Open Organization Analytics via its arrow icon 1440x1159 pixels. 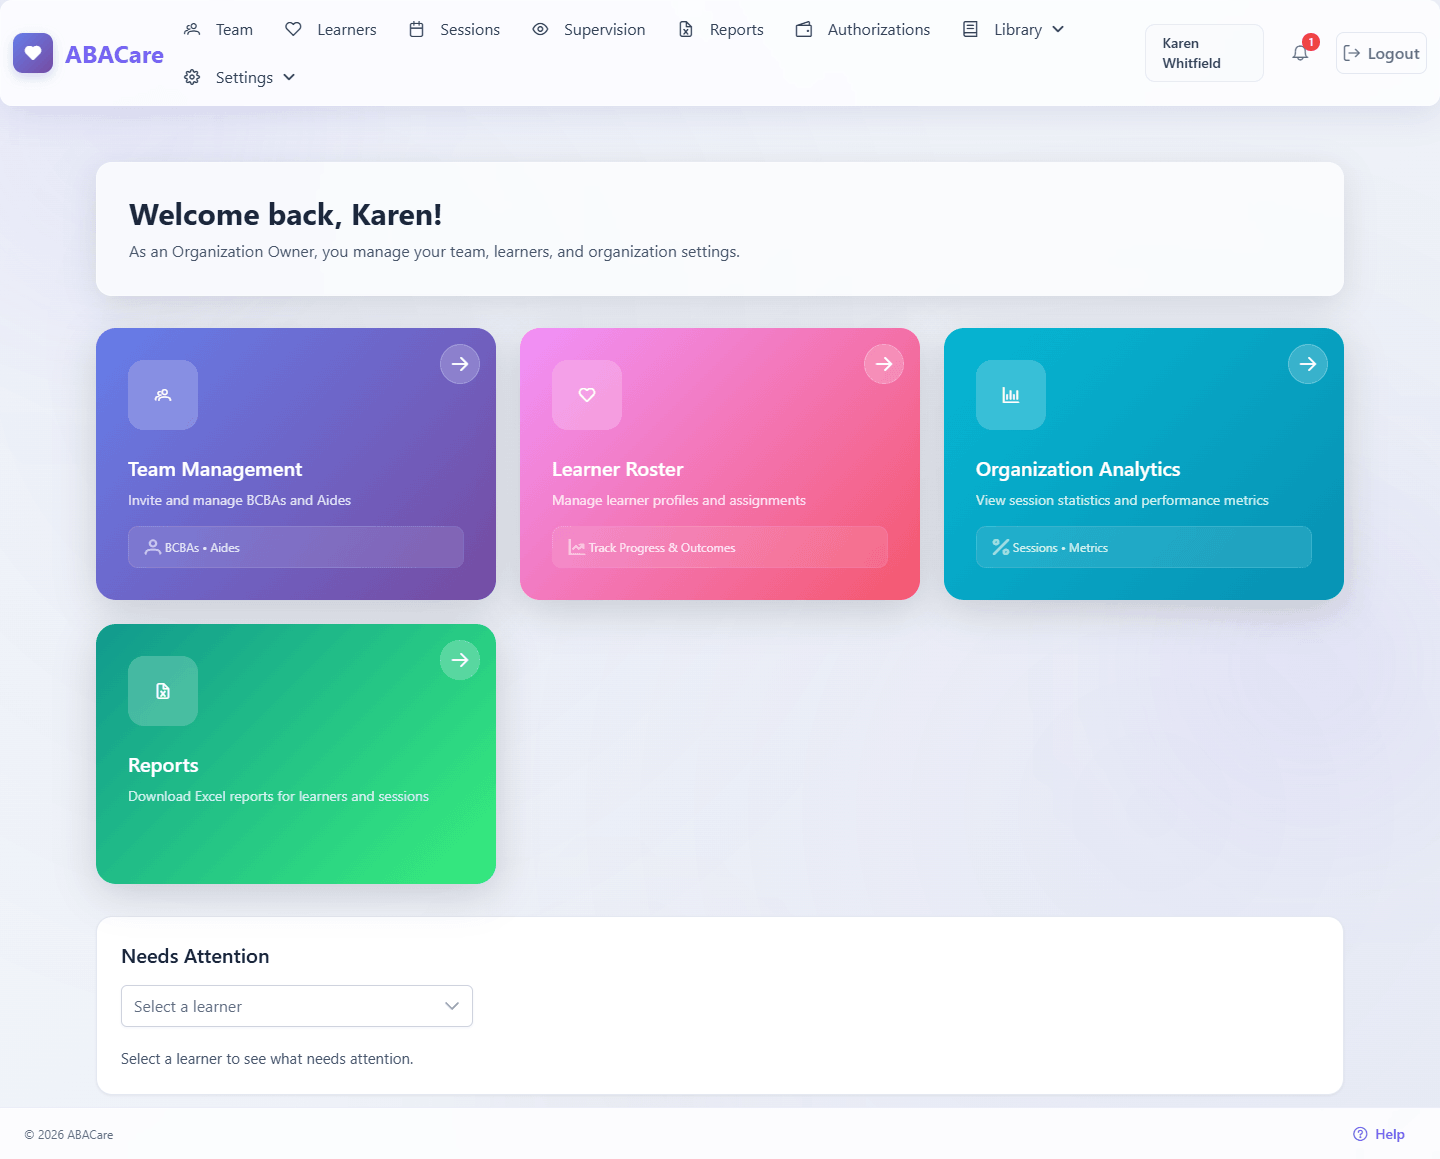1308,364
